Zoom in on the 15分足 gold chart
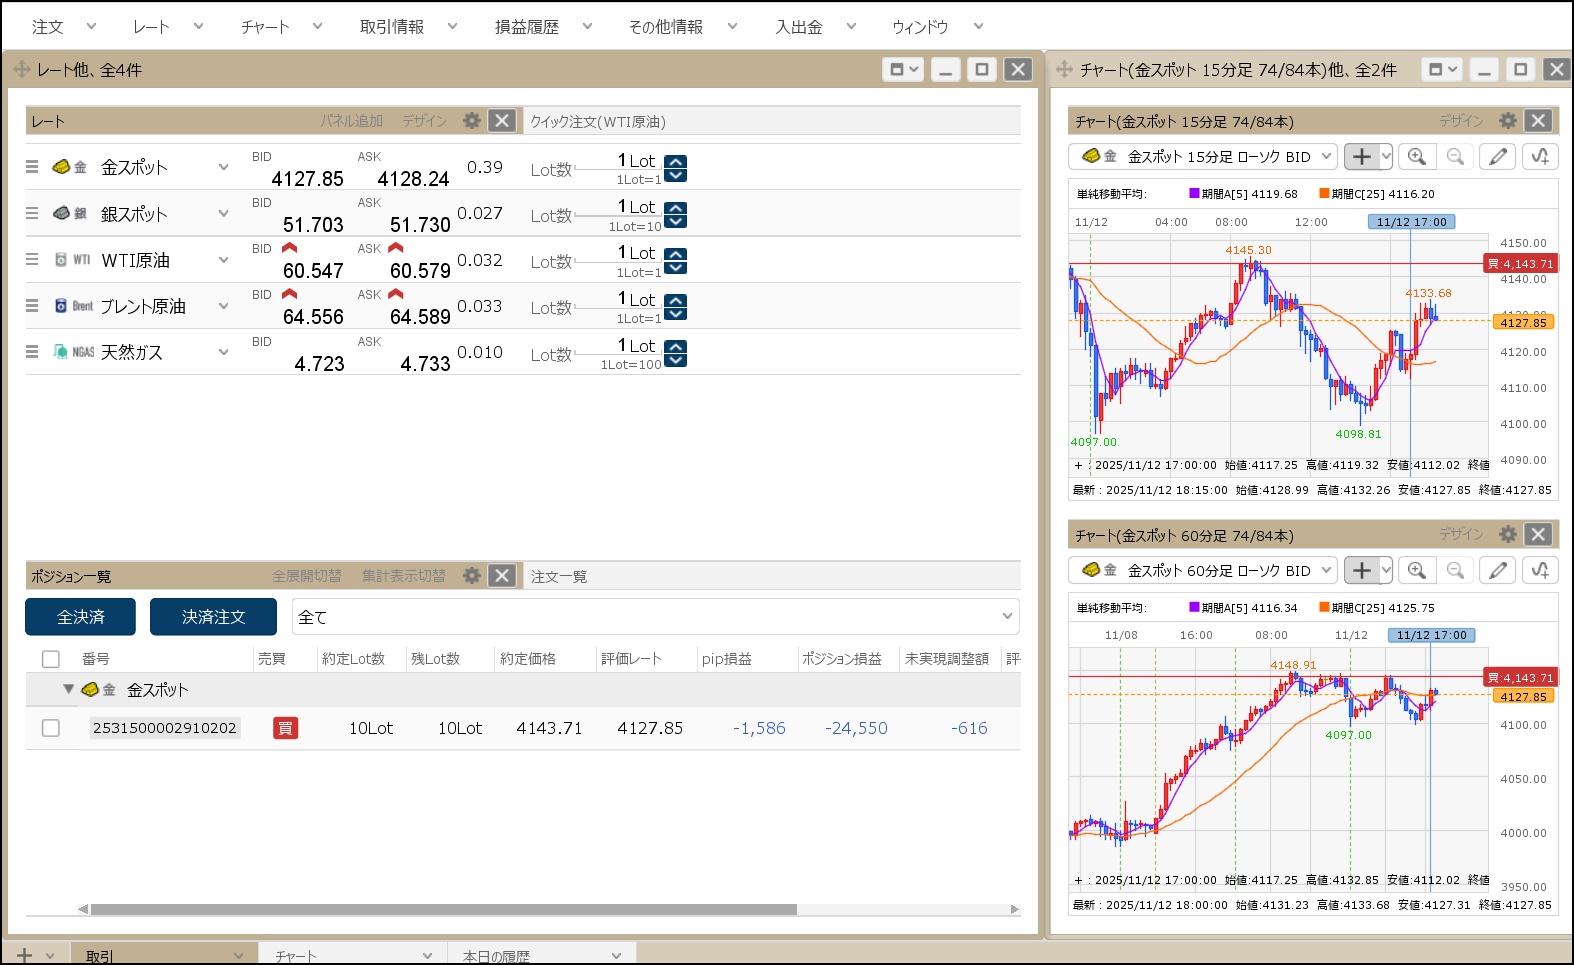The image size is (1574, 965). point(1416,156)
